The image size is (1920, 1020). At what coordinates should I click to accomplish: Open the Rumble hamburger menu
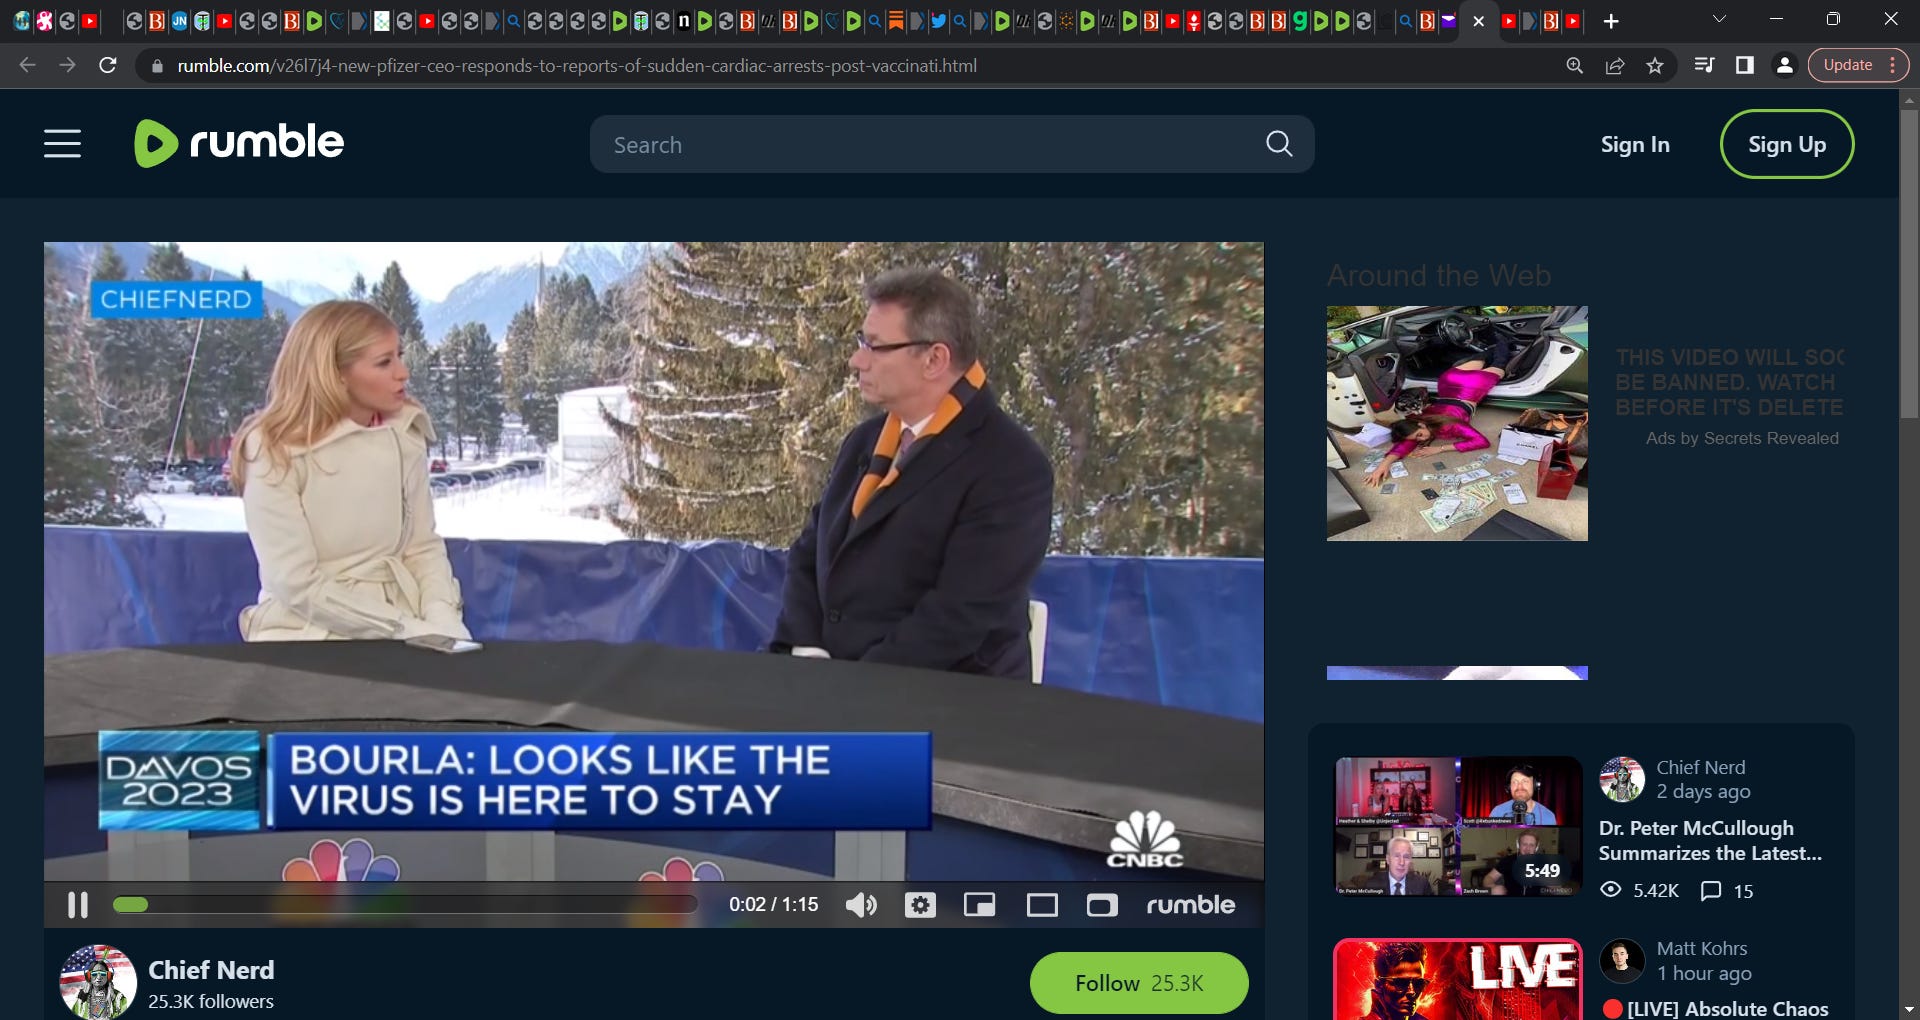(62, 144)
